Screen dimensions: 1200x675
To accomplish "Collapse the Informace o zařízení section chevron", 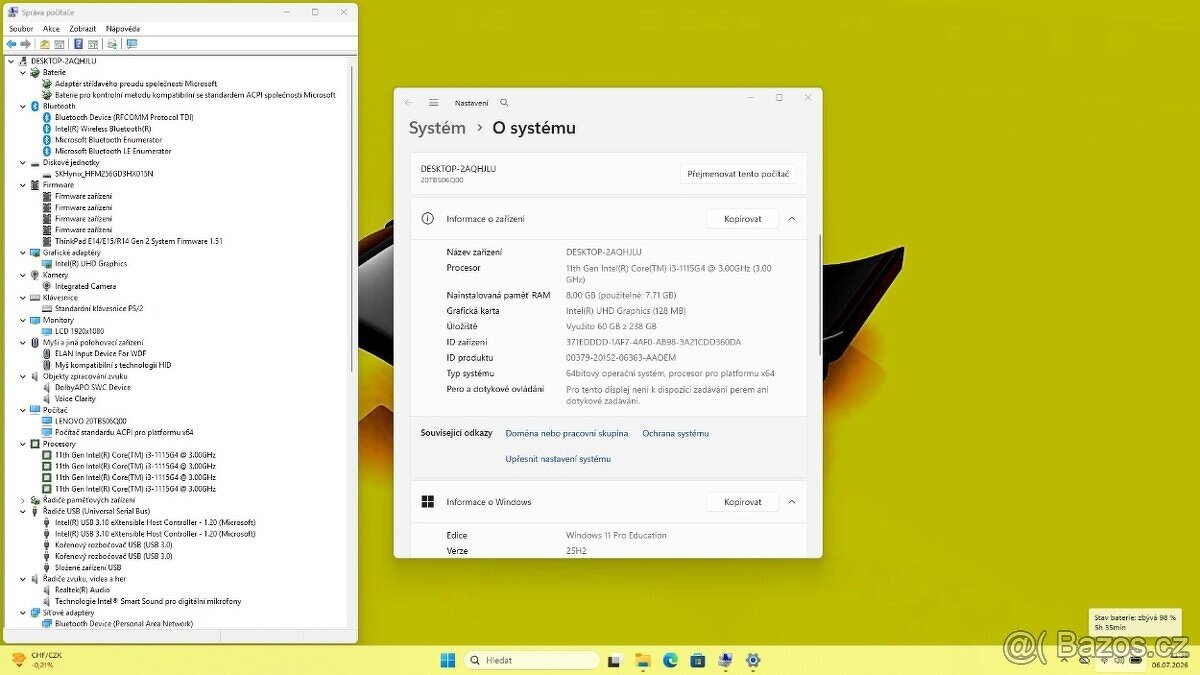I will 791,218.
